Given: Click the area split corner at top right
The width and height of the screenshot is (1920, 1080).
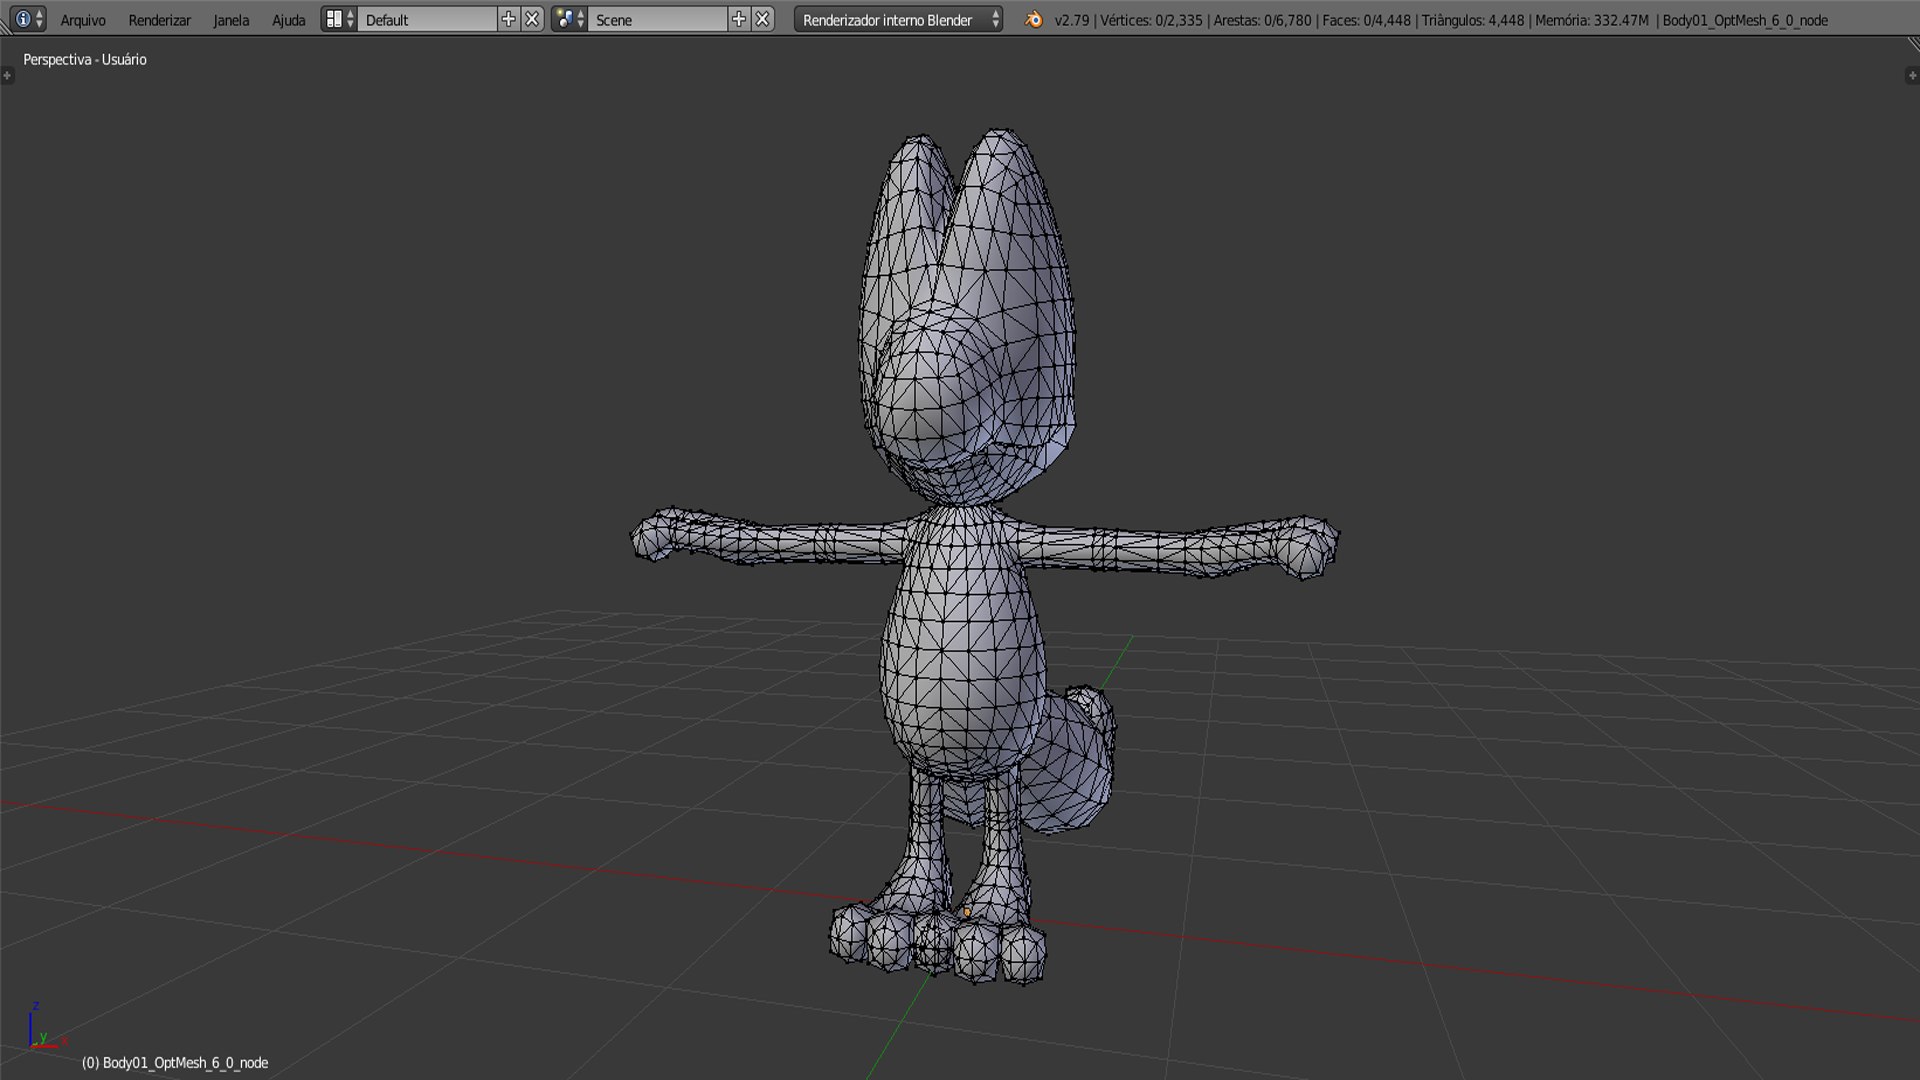Looking at the screenshot, I should [x=1912, y=45].
